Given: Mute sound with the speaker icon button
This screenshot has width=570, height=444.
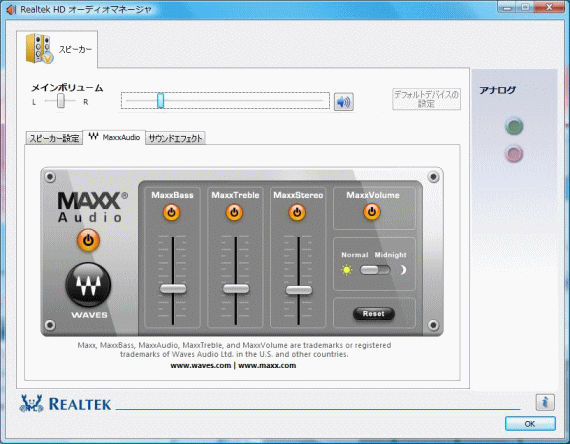Looking at the screenshot, I should click(344, 102).
